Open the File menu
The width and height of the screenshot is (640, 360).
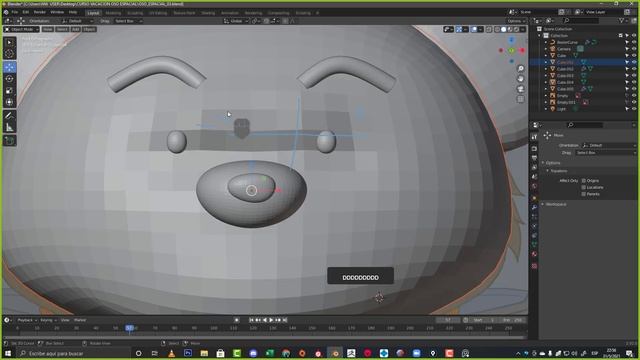[x=15, y=12]
